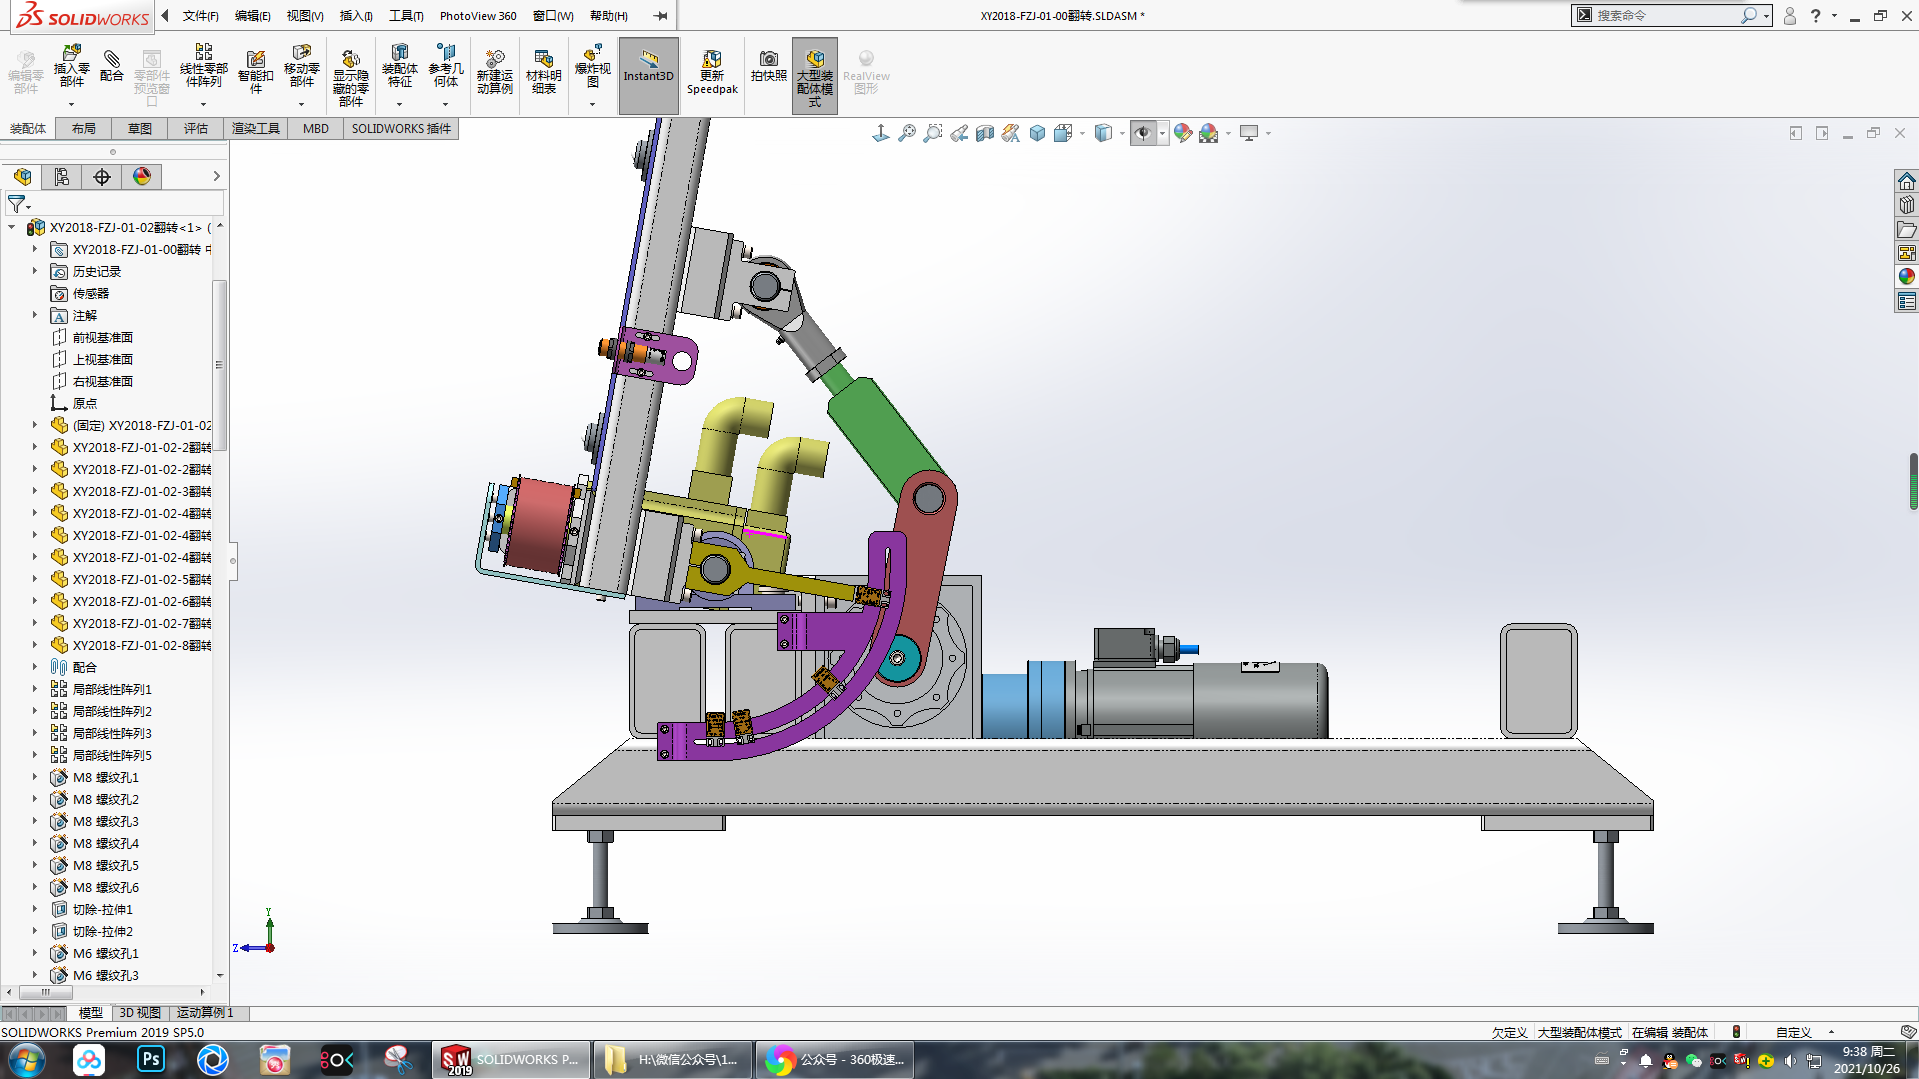
Task: Expand 局部线性阵列1 node
Action: (34, 689)
